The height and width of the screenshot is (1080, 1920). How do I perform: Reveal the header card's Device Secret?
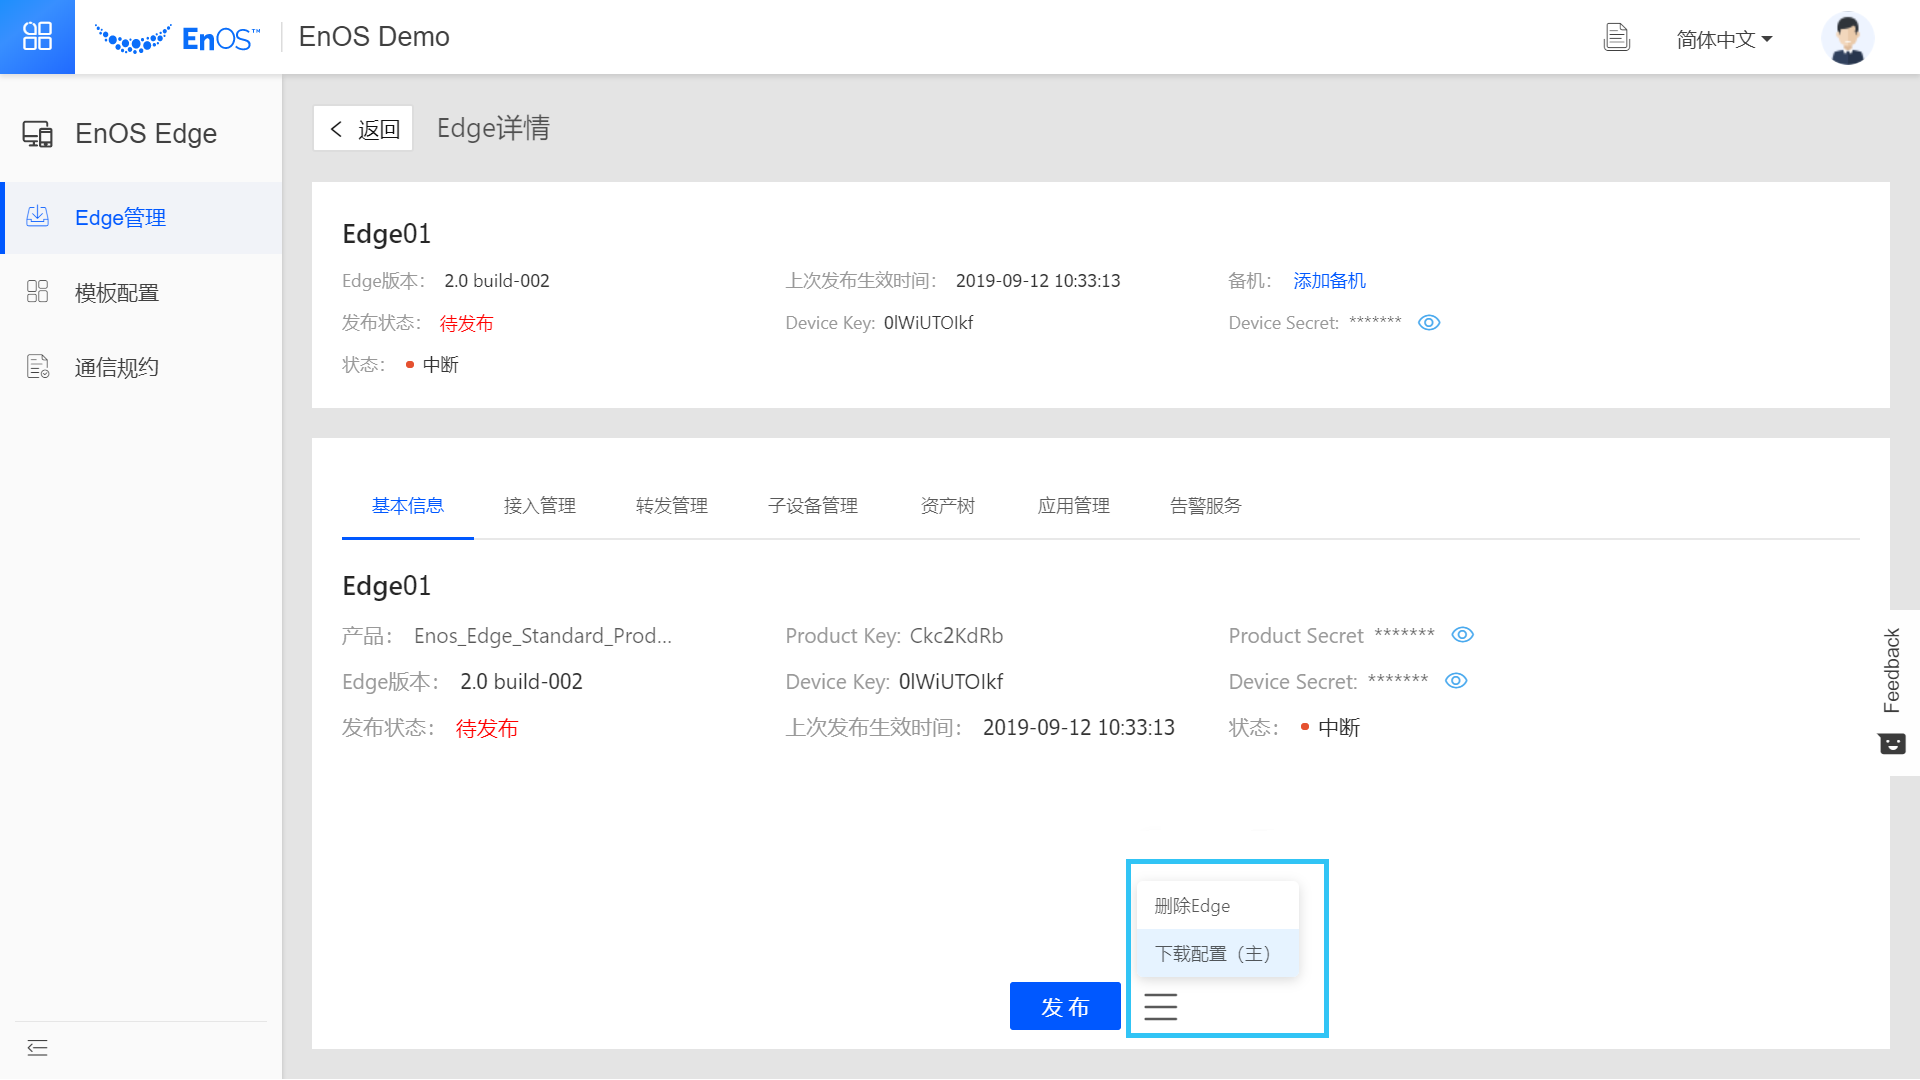click(x=1429, y=323)
